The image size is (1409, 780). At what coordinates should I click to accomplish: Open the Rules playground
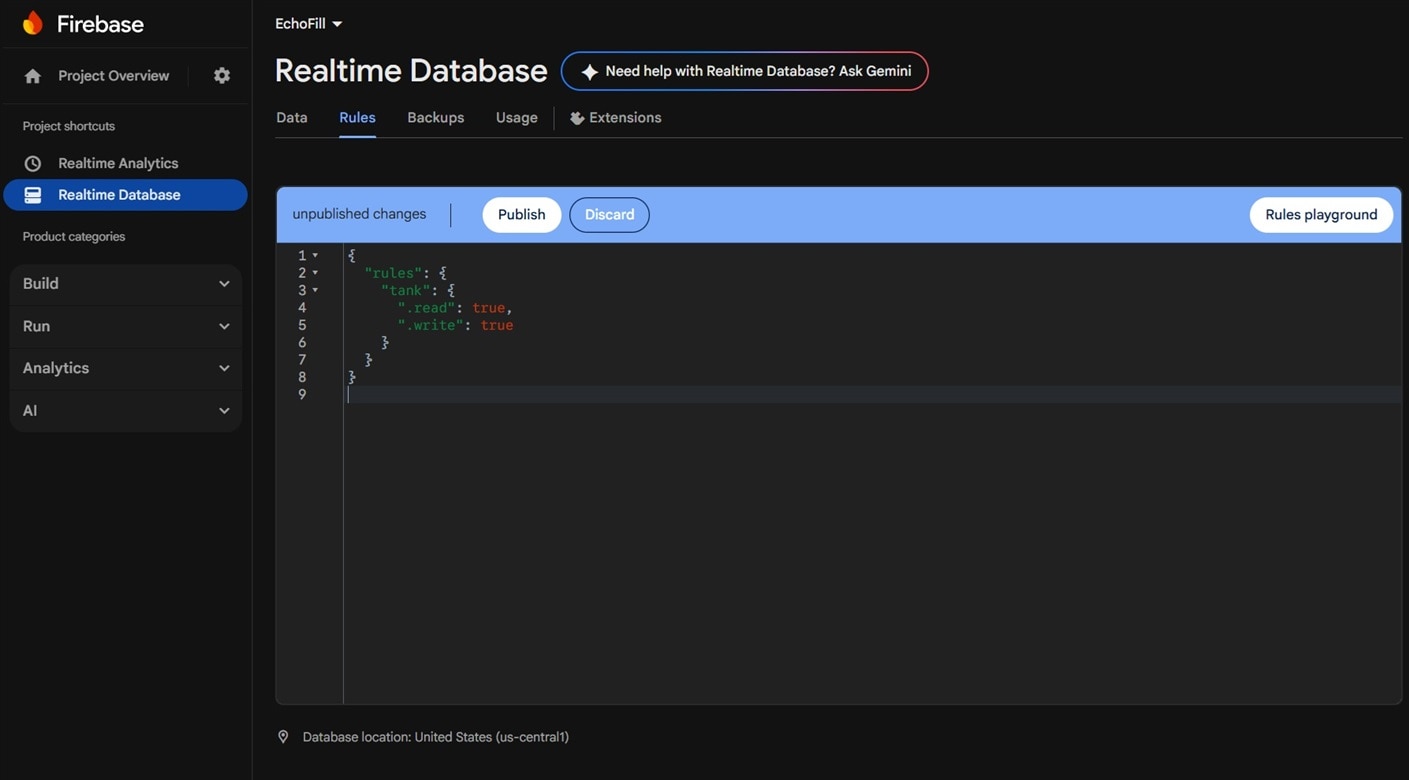point(1320,215)
